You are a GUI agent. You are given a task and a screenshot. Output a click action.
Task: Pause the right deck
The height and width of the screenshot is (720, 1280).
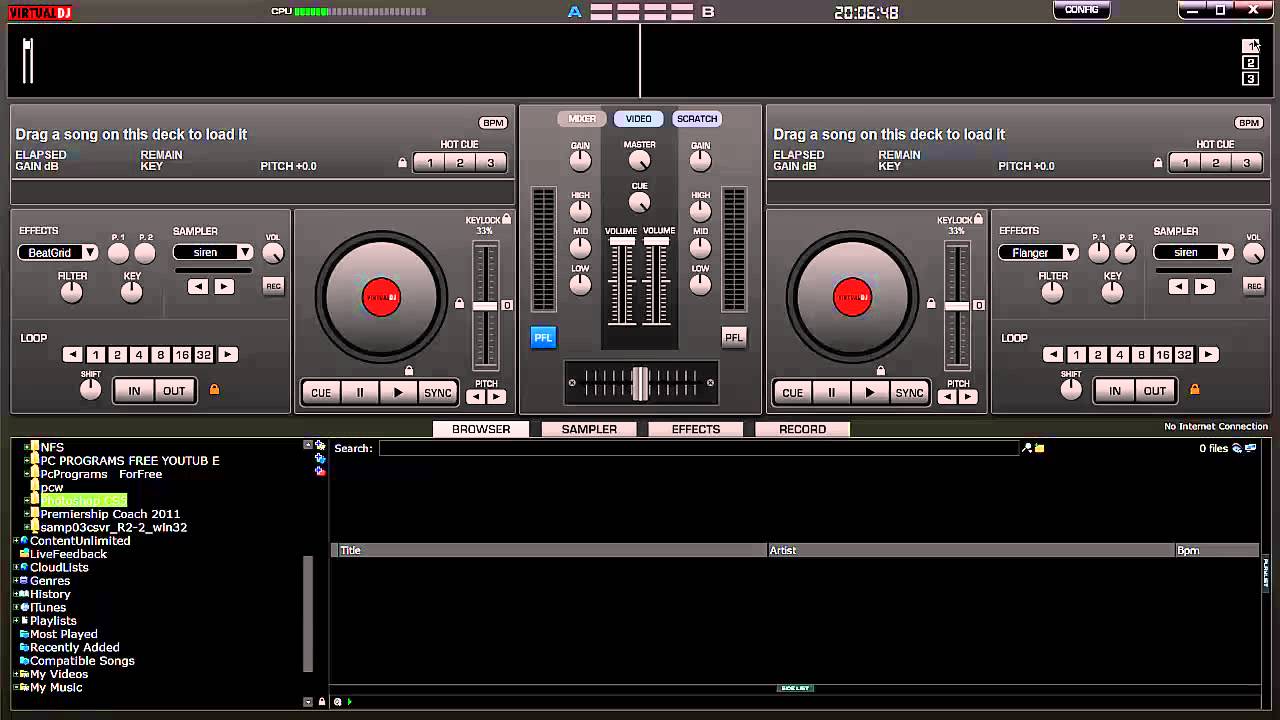click(x=831, y=393)
